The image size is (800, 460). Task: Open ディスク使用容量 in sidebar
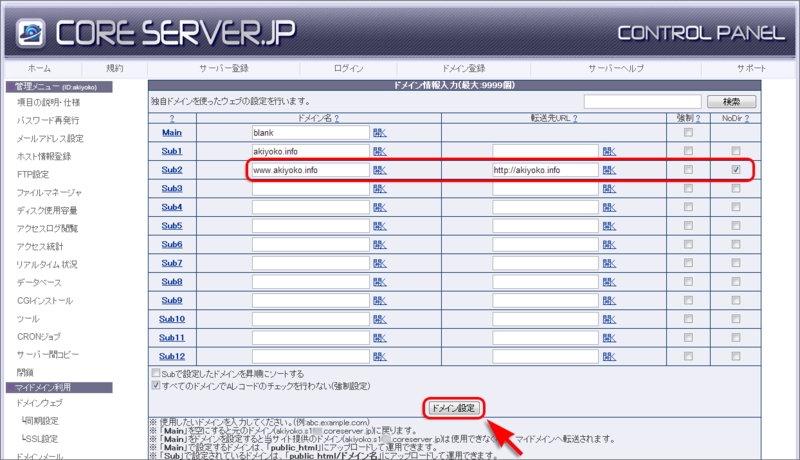coord(47,211)
